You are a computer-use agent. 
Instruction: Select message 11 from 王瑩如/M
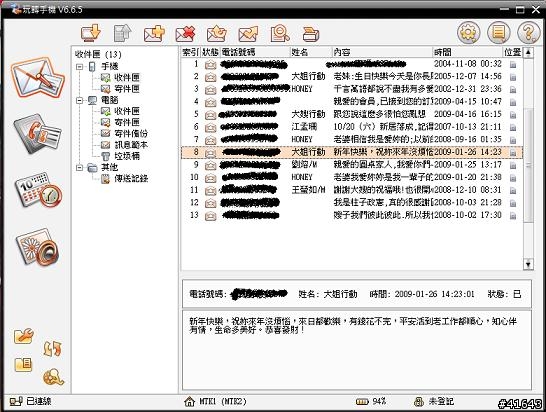point(352,190)
